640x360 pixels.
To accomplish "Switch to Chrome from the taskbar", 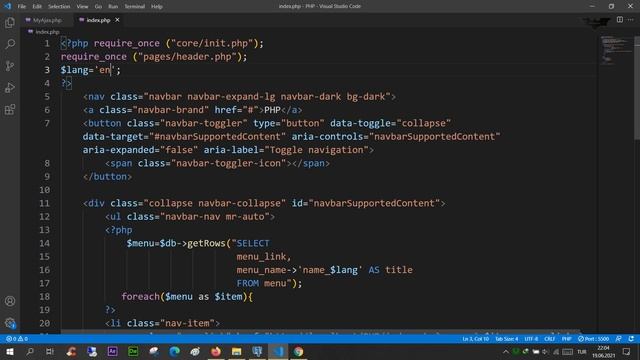I will 298,351.
